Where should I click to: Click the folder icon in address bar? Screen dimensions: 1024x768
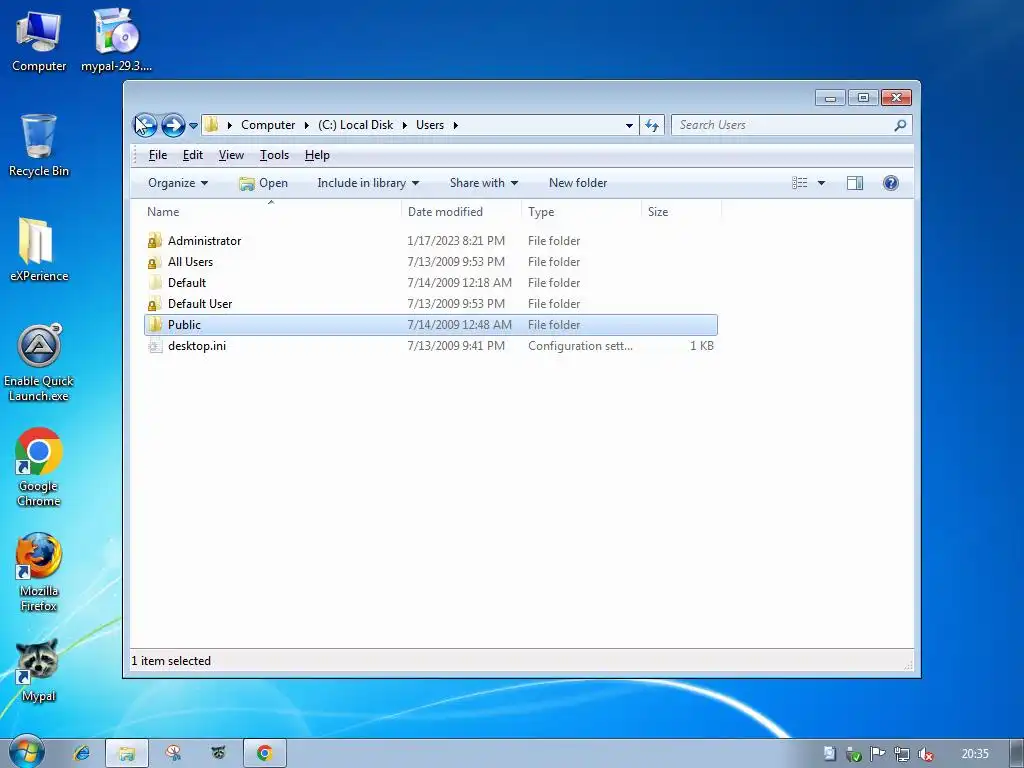(x=212, y=124)
